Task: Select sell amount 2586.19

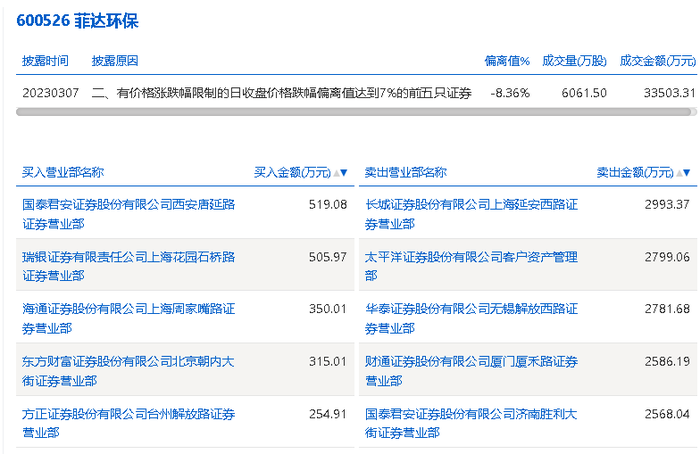Action: tap(667, 361)
